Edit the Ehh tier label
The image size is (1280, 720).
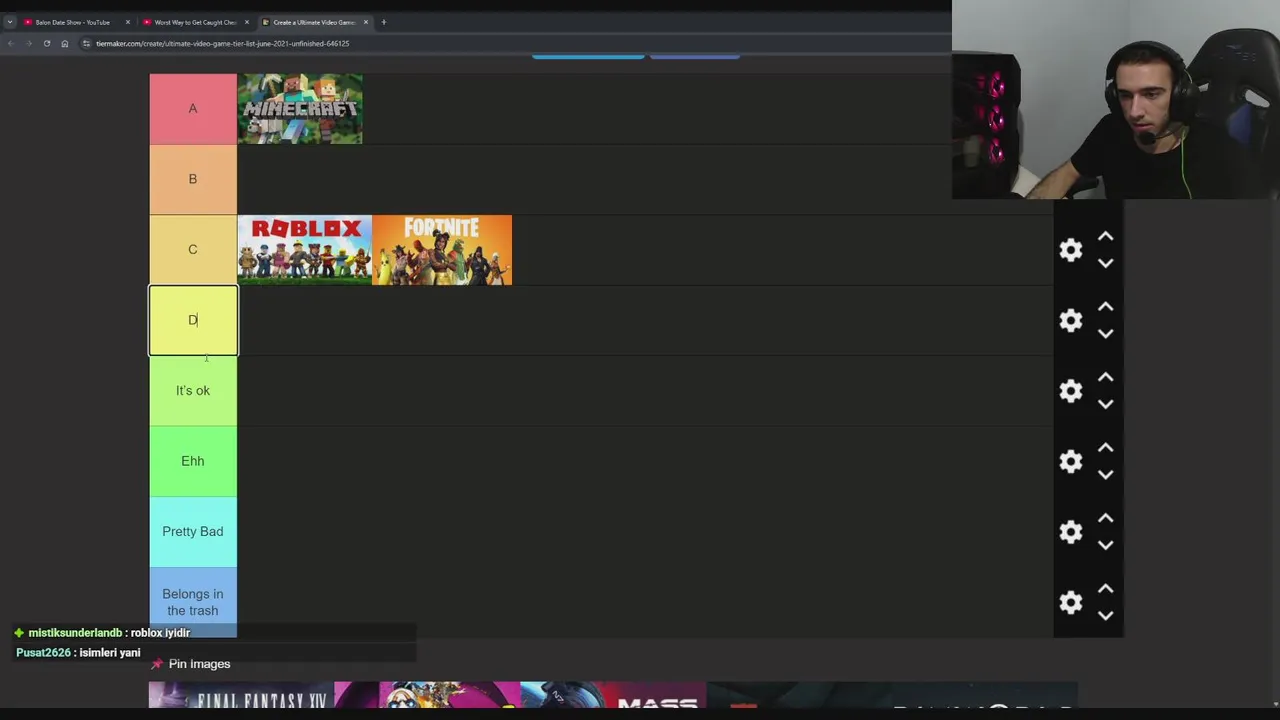193,461
